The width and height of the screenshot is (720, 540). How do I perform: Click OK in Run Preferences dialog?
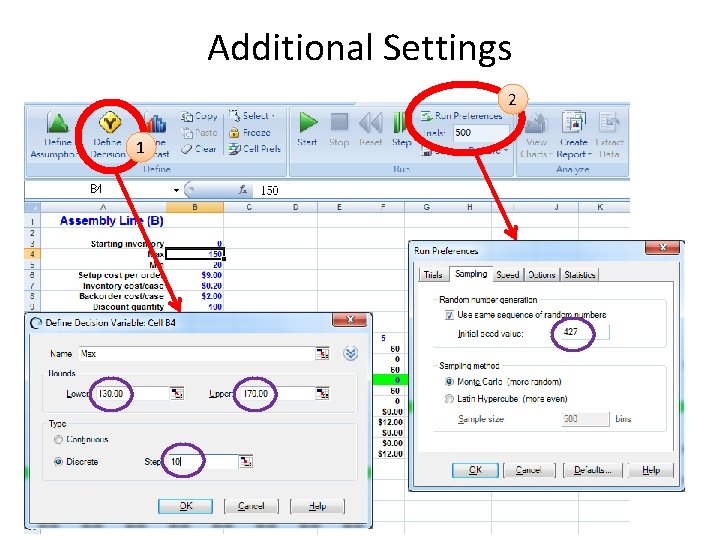tap(475, 470)
